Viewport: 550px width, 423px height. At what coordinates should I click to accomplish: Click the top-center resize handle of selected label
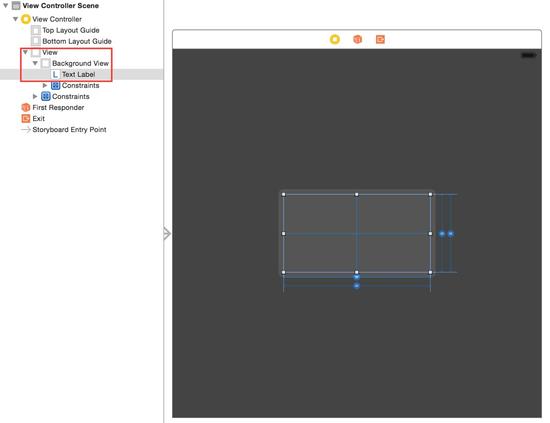[x=357, y=194]
